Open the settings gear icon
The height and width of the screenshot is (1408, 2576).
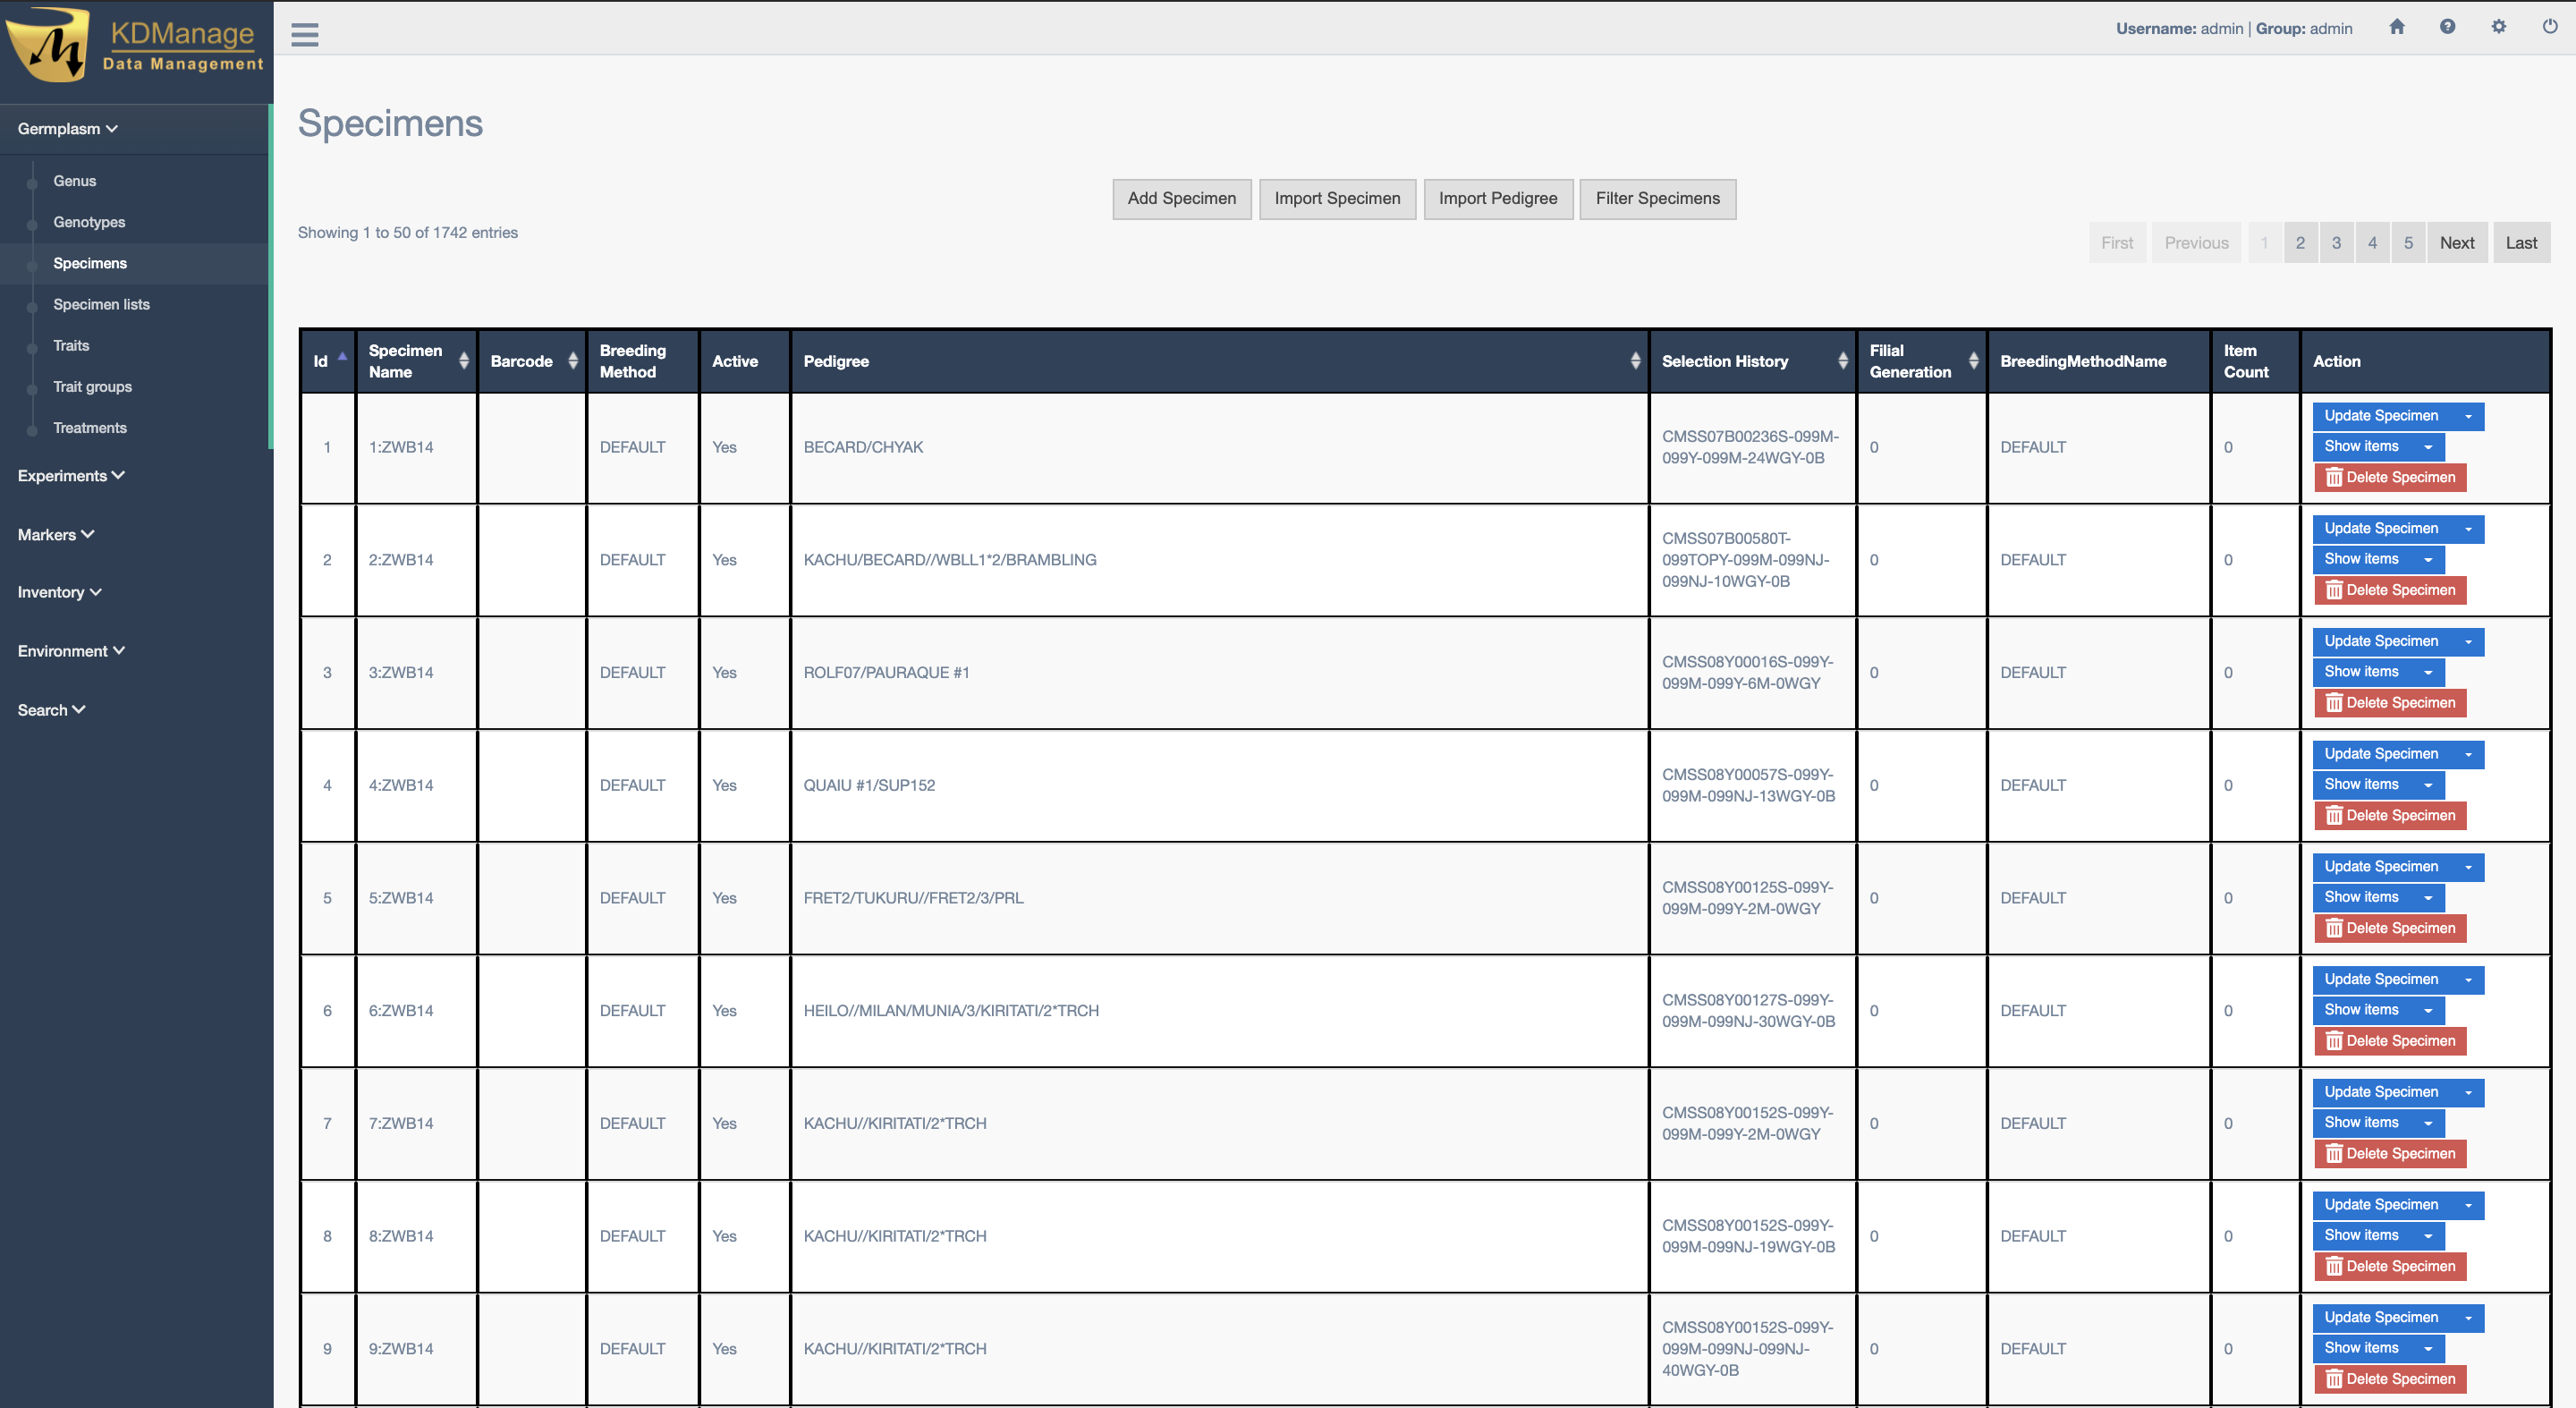(x=2498, y=27)
